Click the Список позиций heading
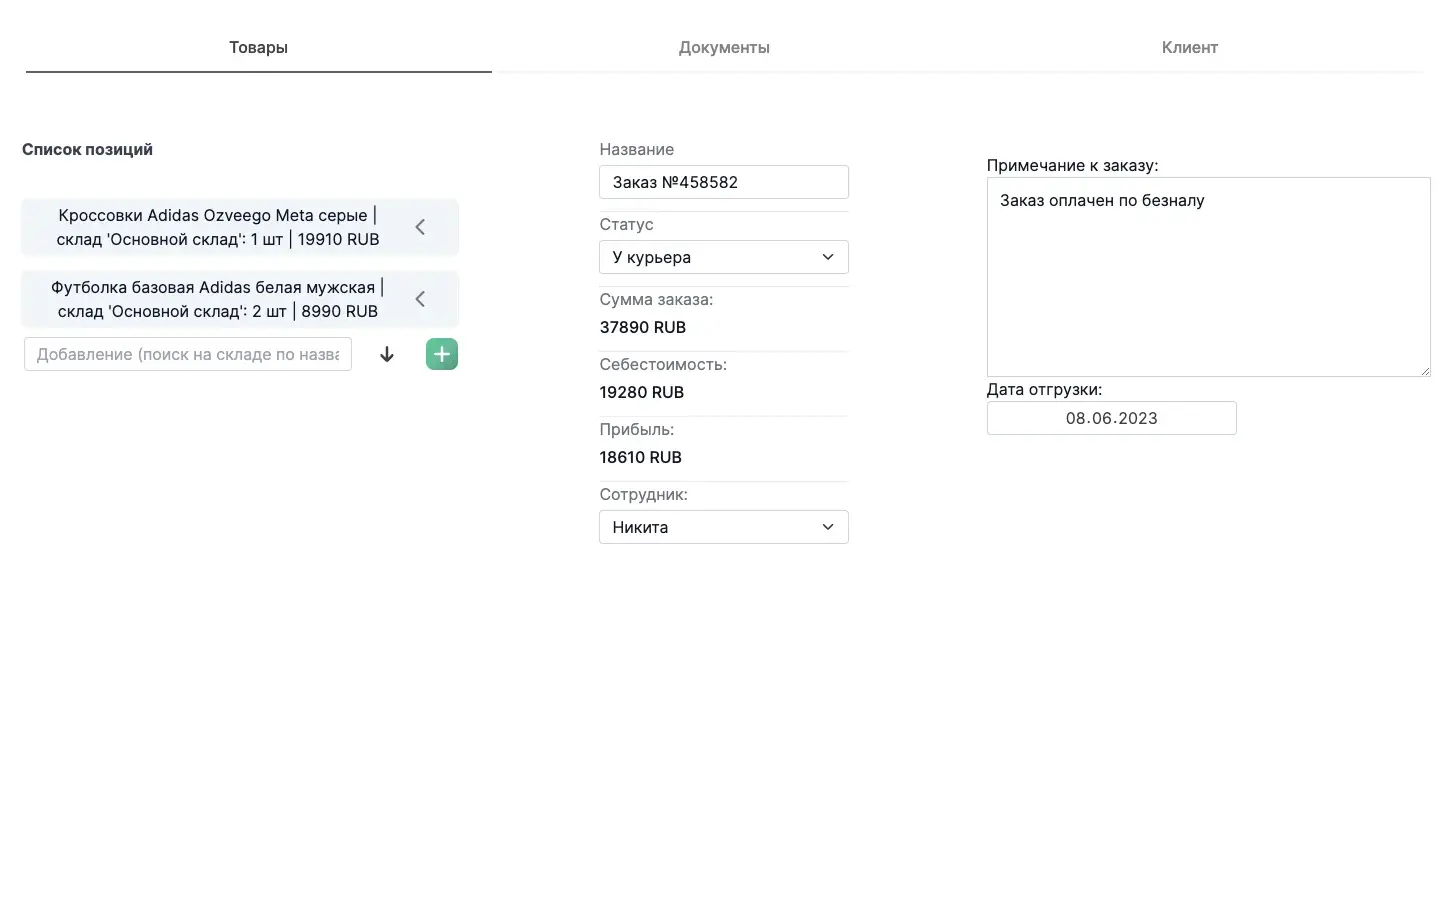 [87, 149]
